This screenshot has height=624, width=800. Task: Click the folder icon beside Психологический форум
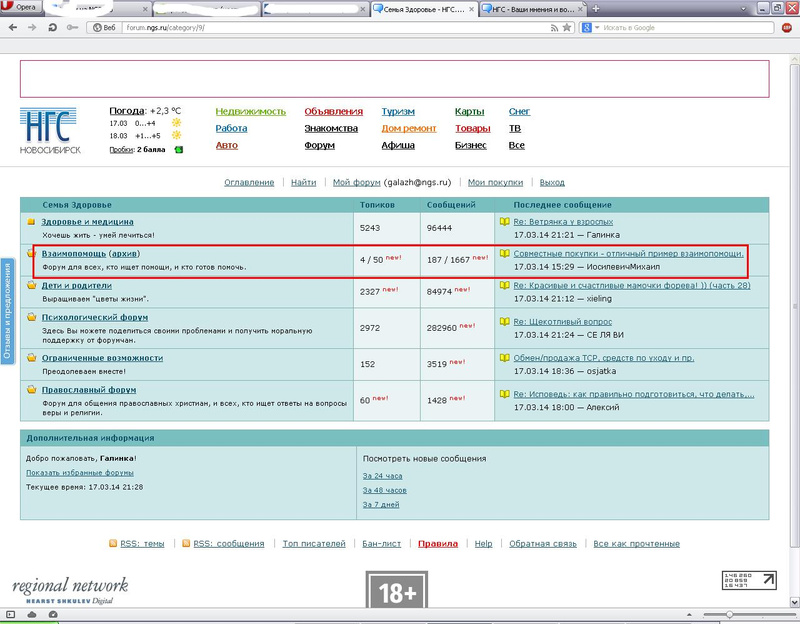point(31,317)
